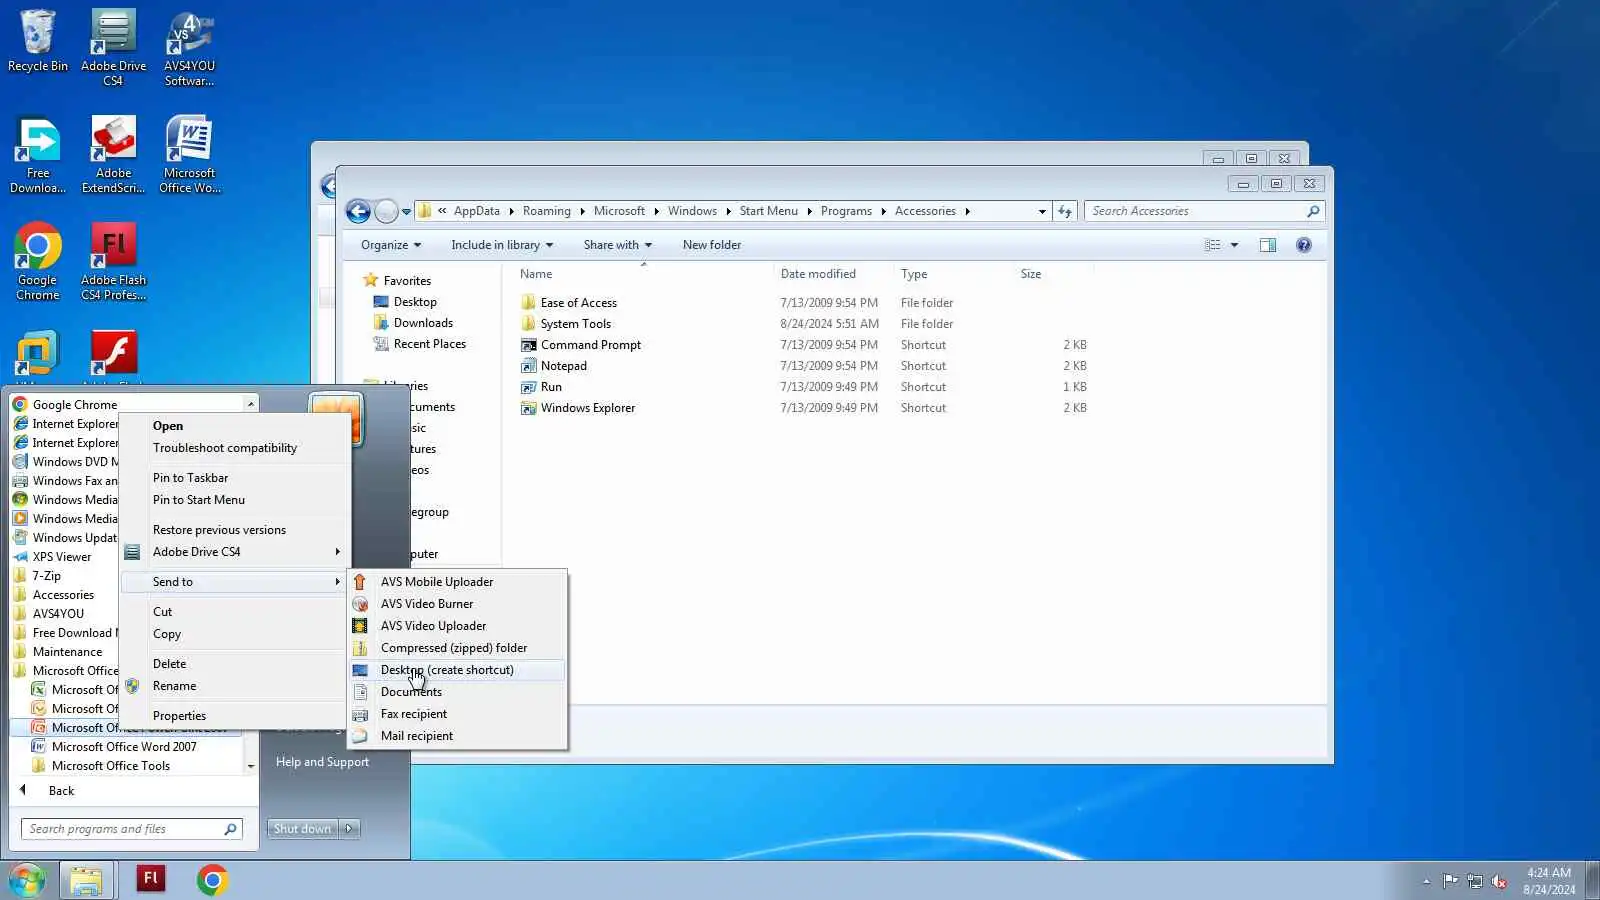Click the Shut down button
Screen dimensions: 1600x900
click(303, 829)
